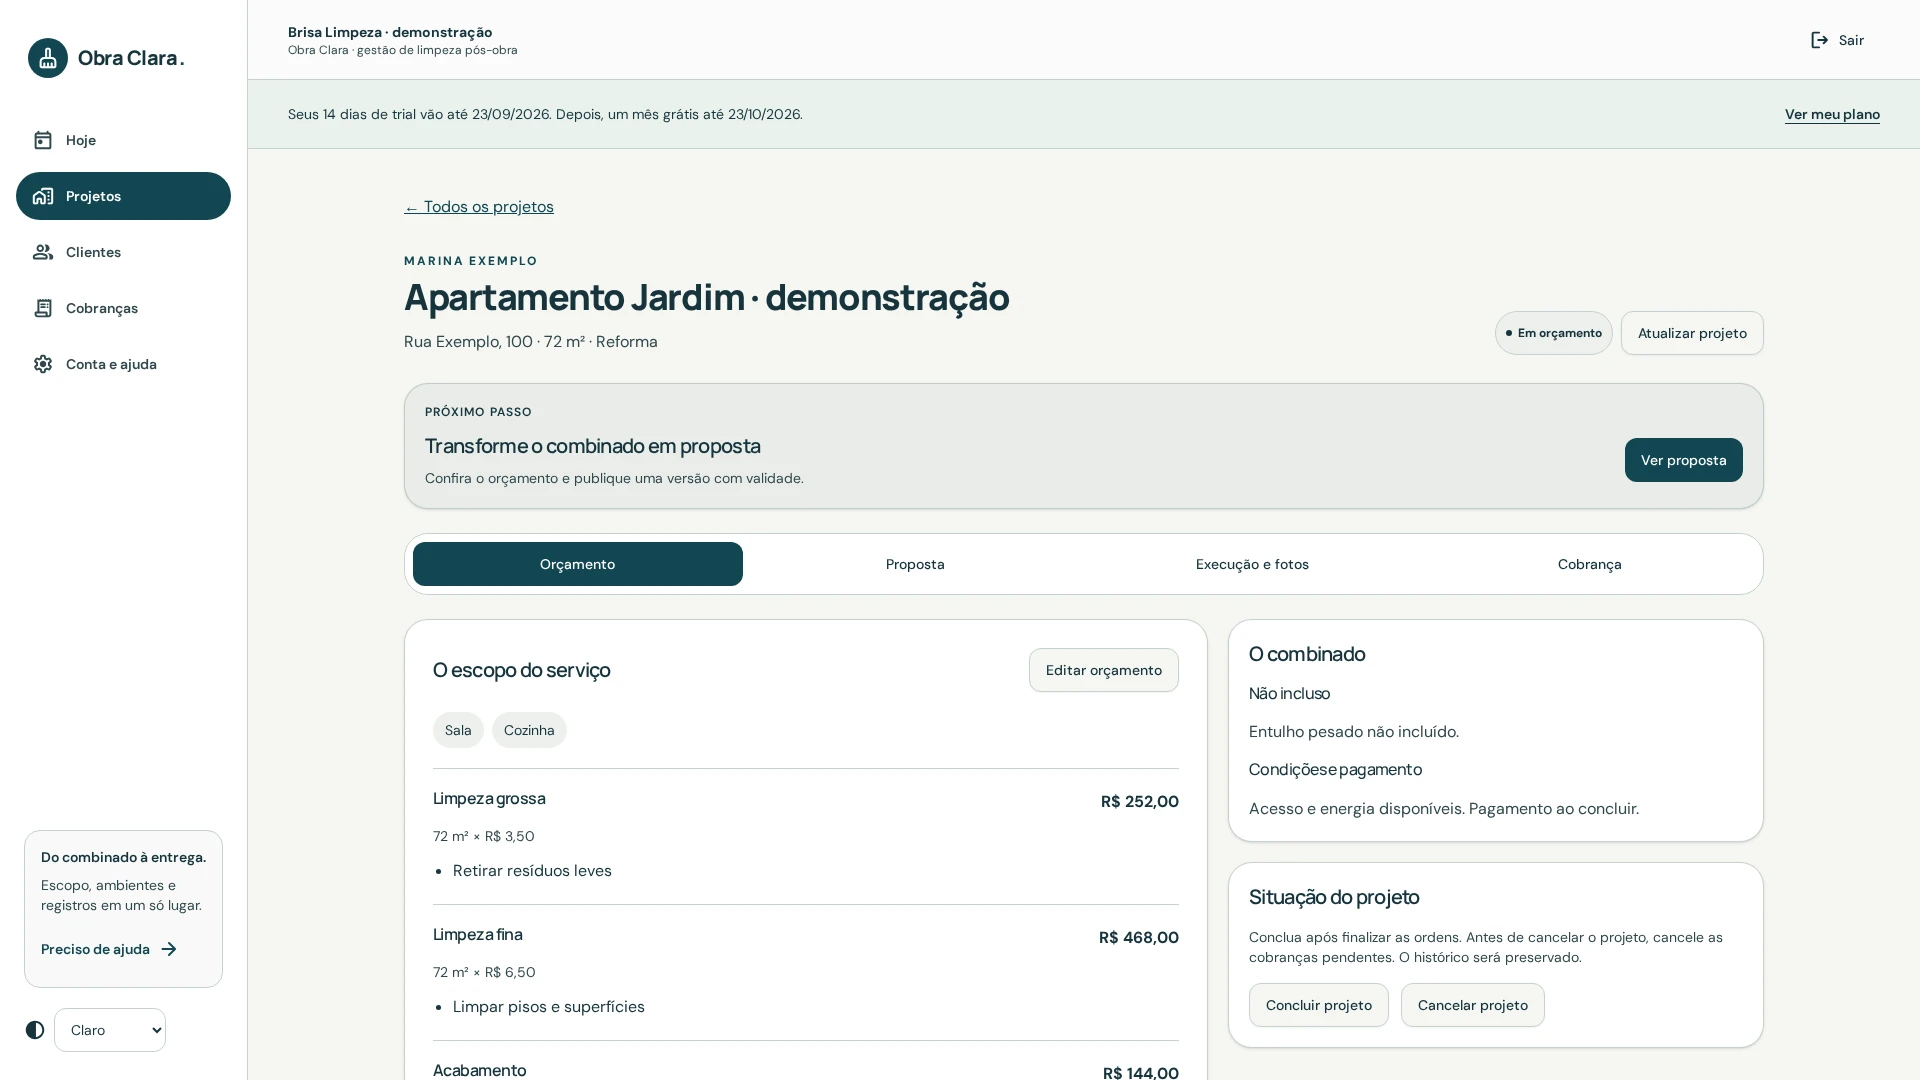
Task: Open Conta e ajuda section
Action: coord(123,364)
